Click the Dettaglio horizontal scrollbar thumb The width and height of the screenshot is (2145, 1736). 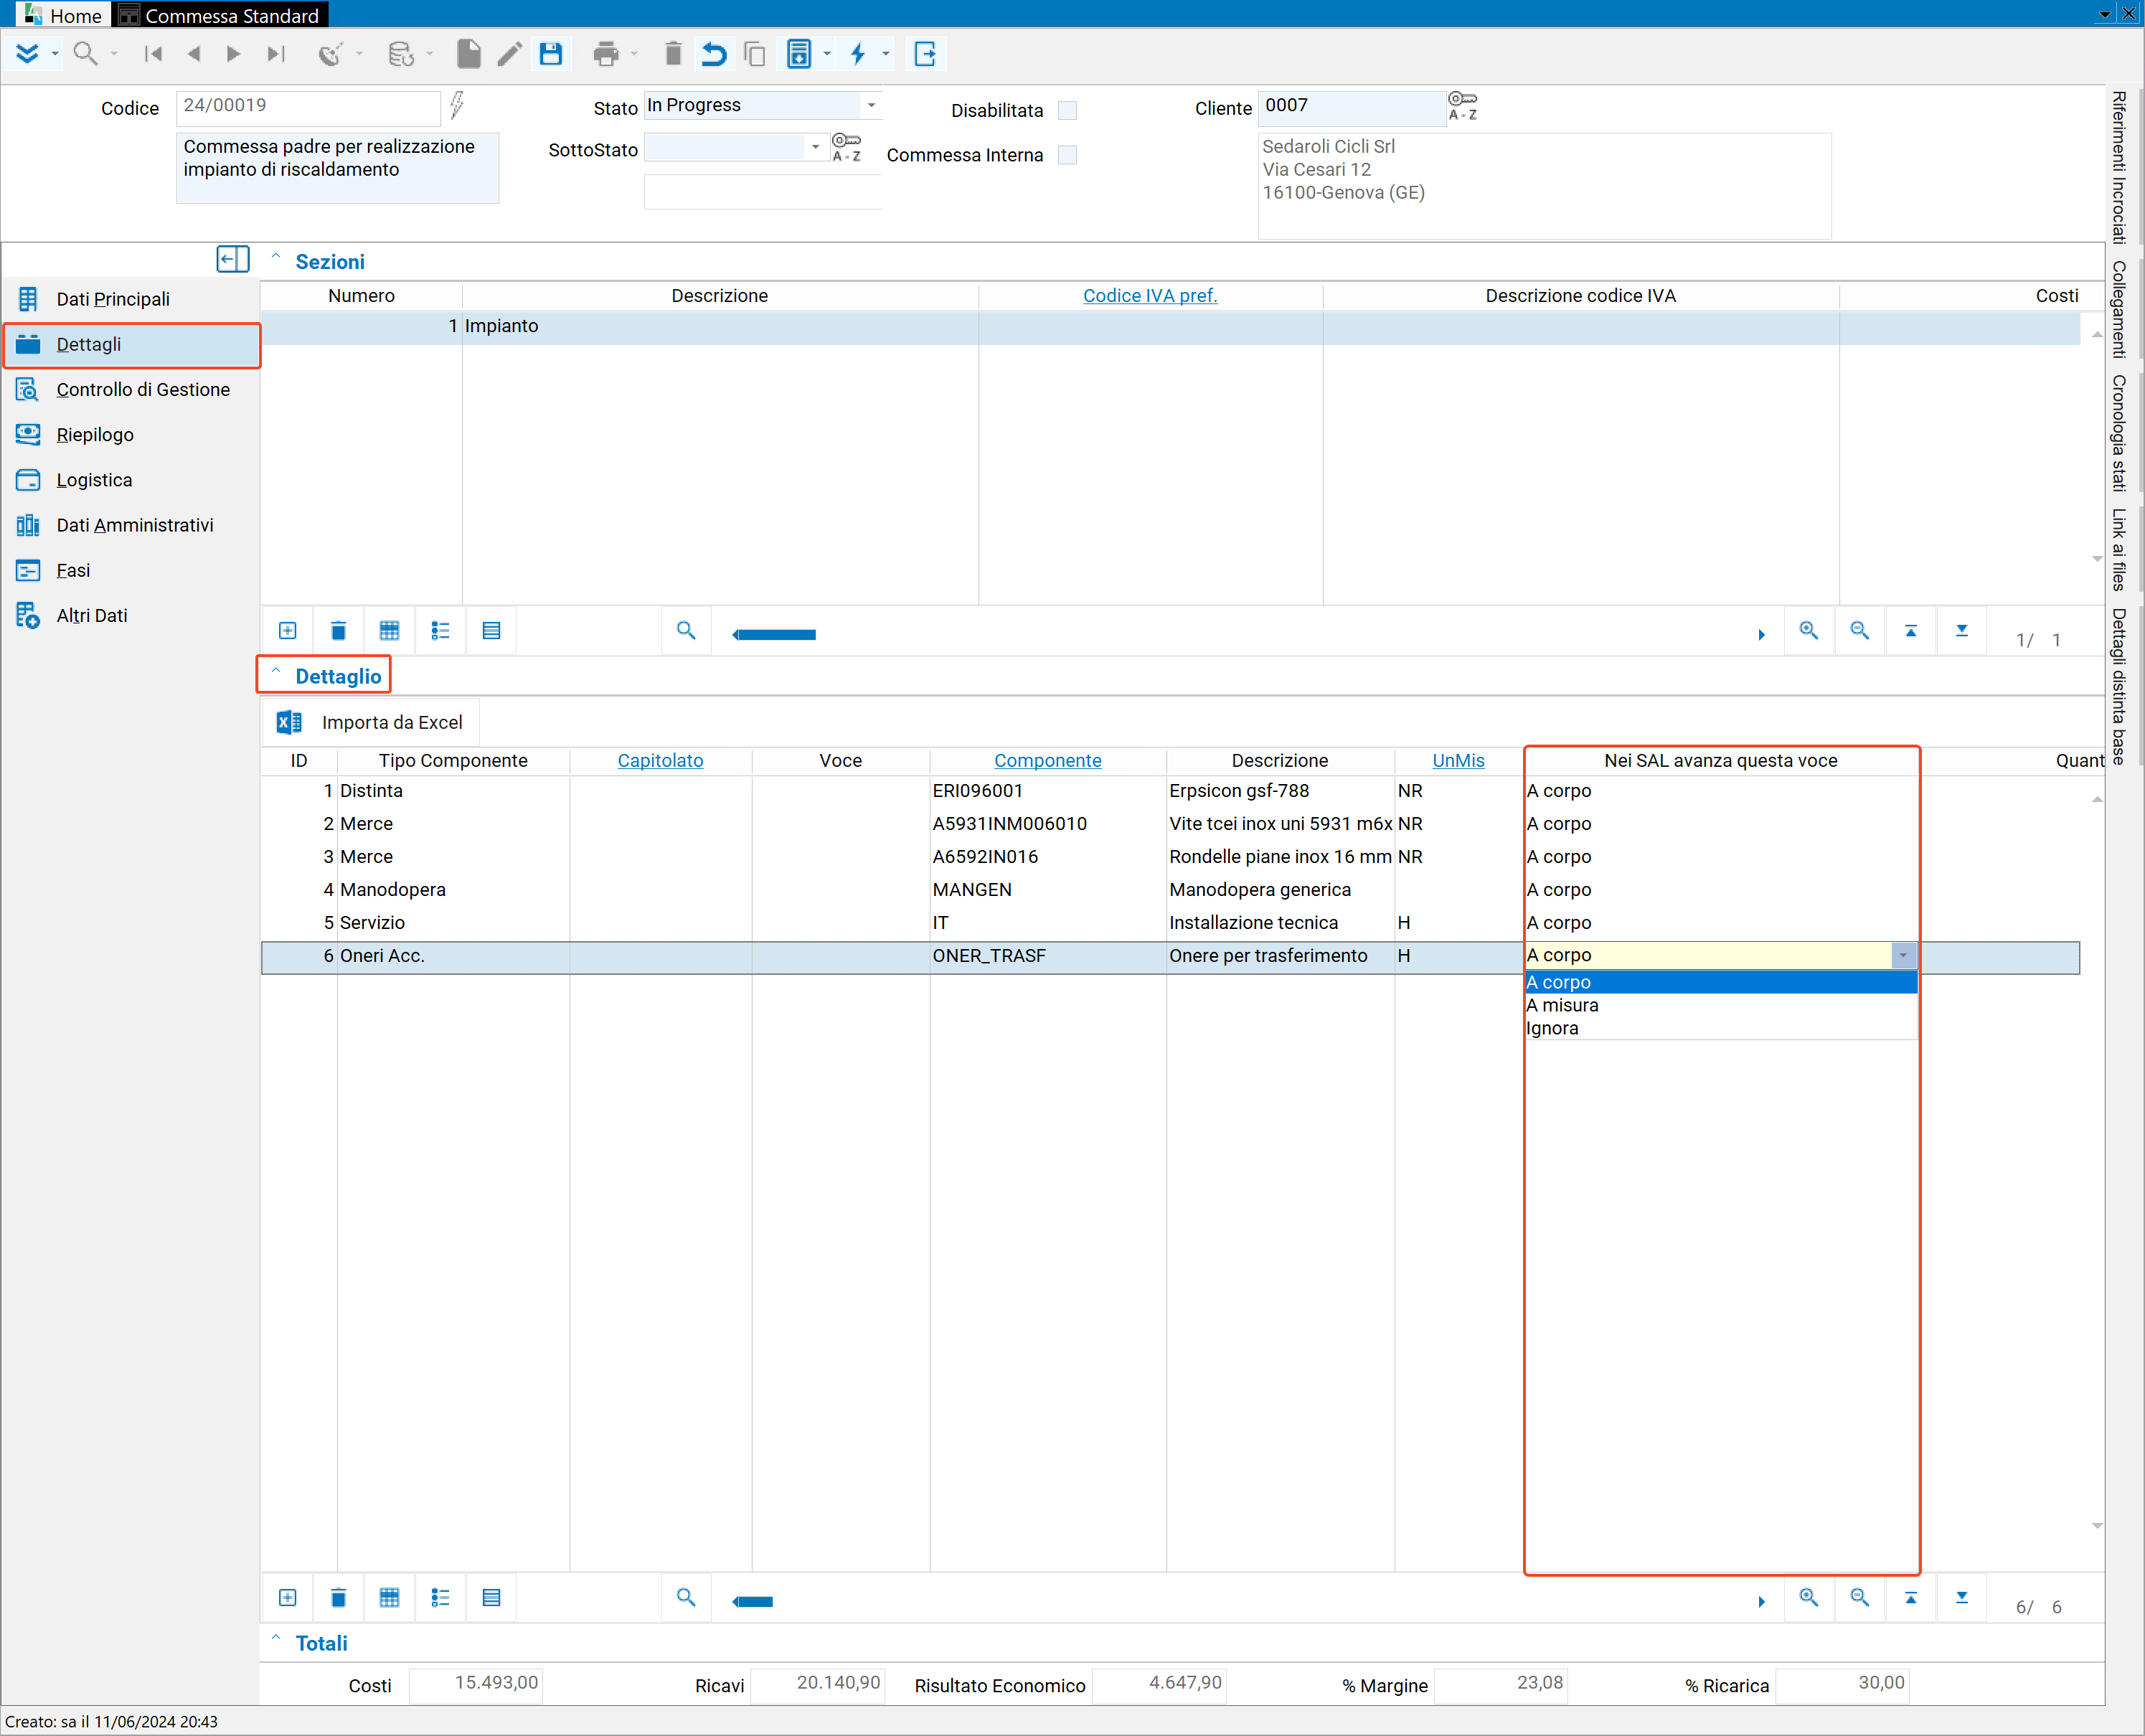pos(754,1602)
